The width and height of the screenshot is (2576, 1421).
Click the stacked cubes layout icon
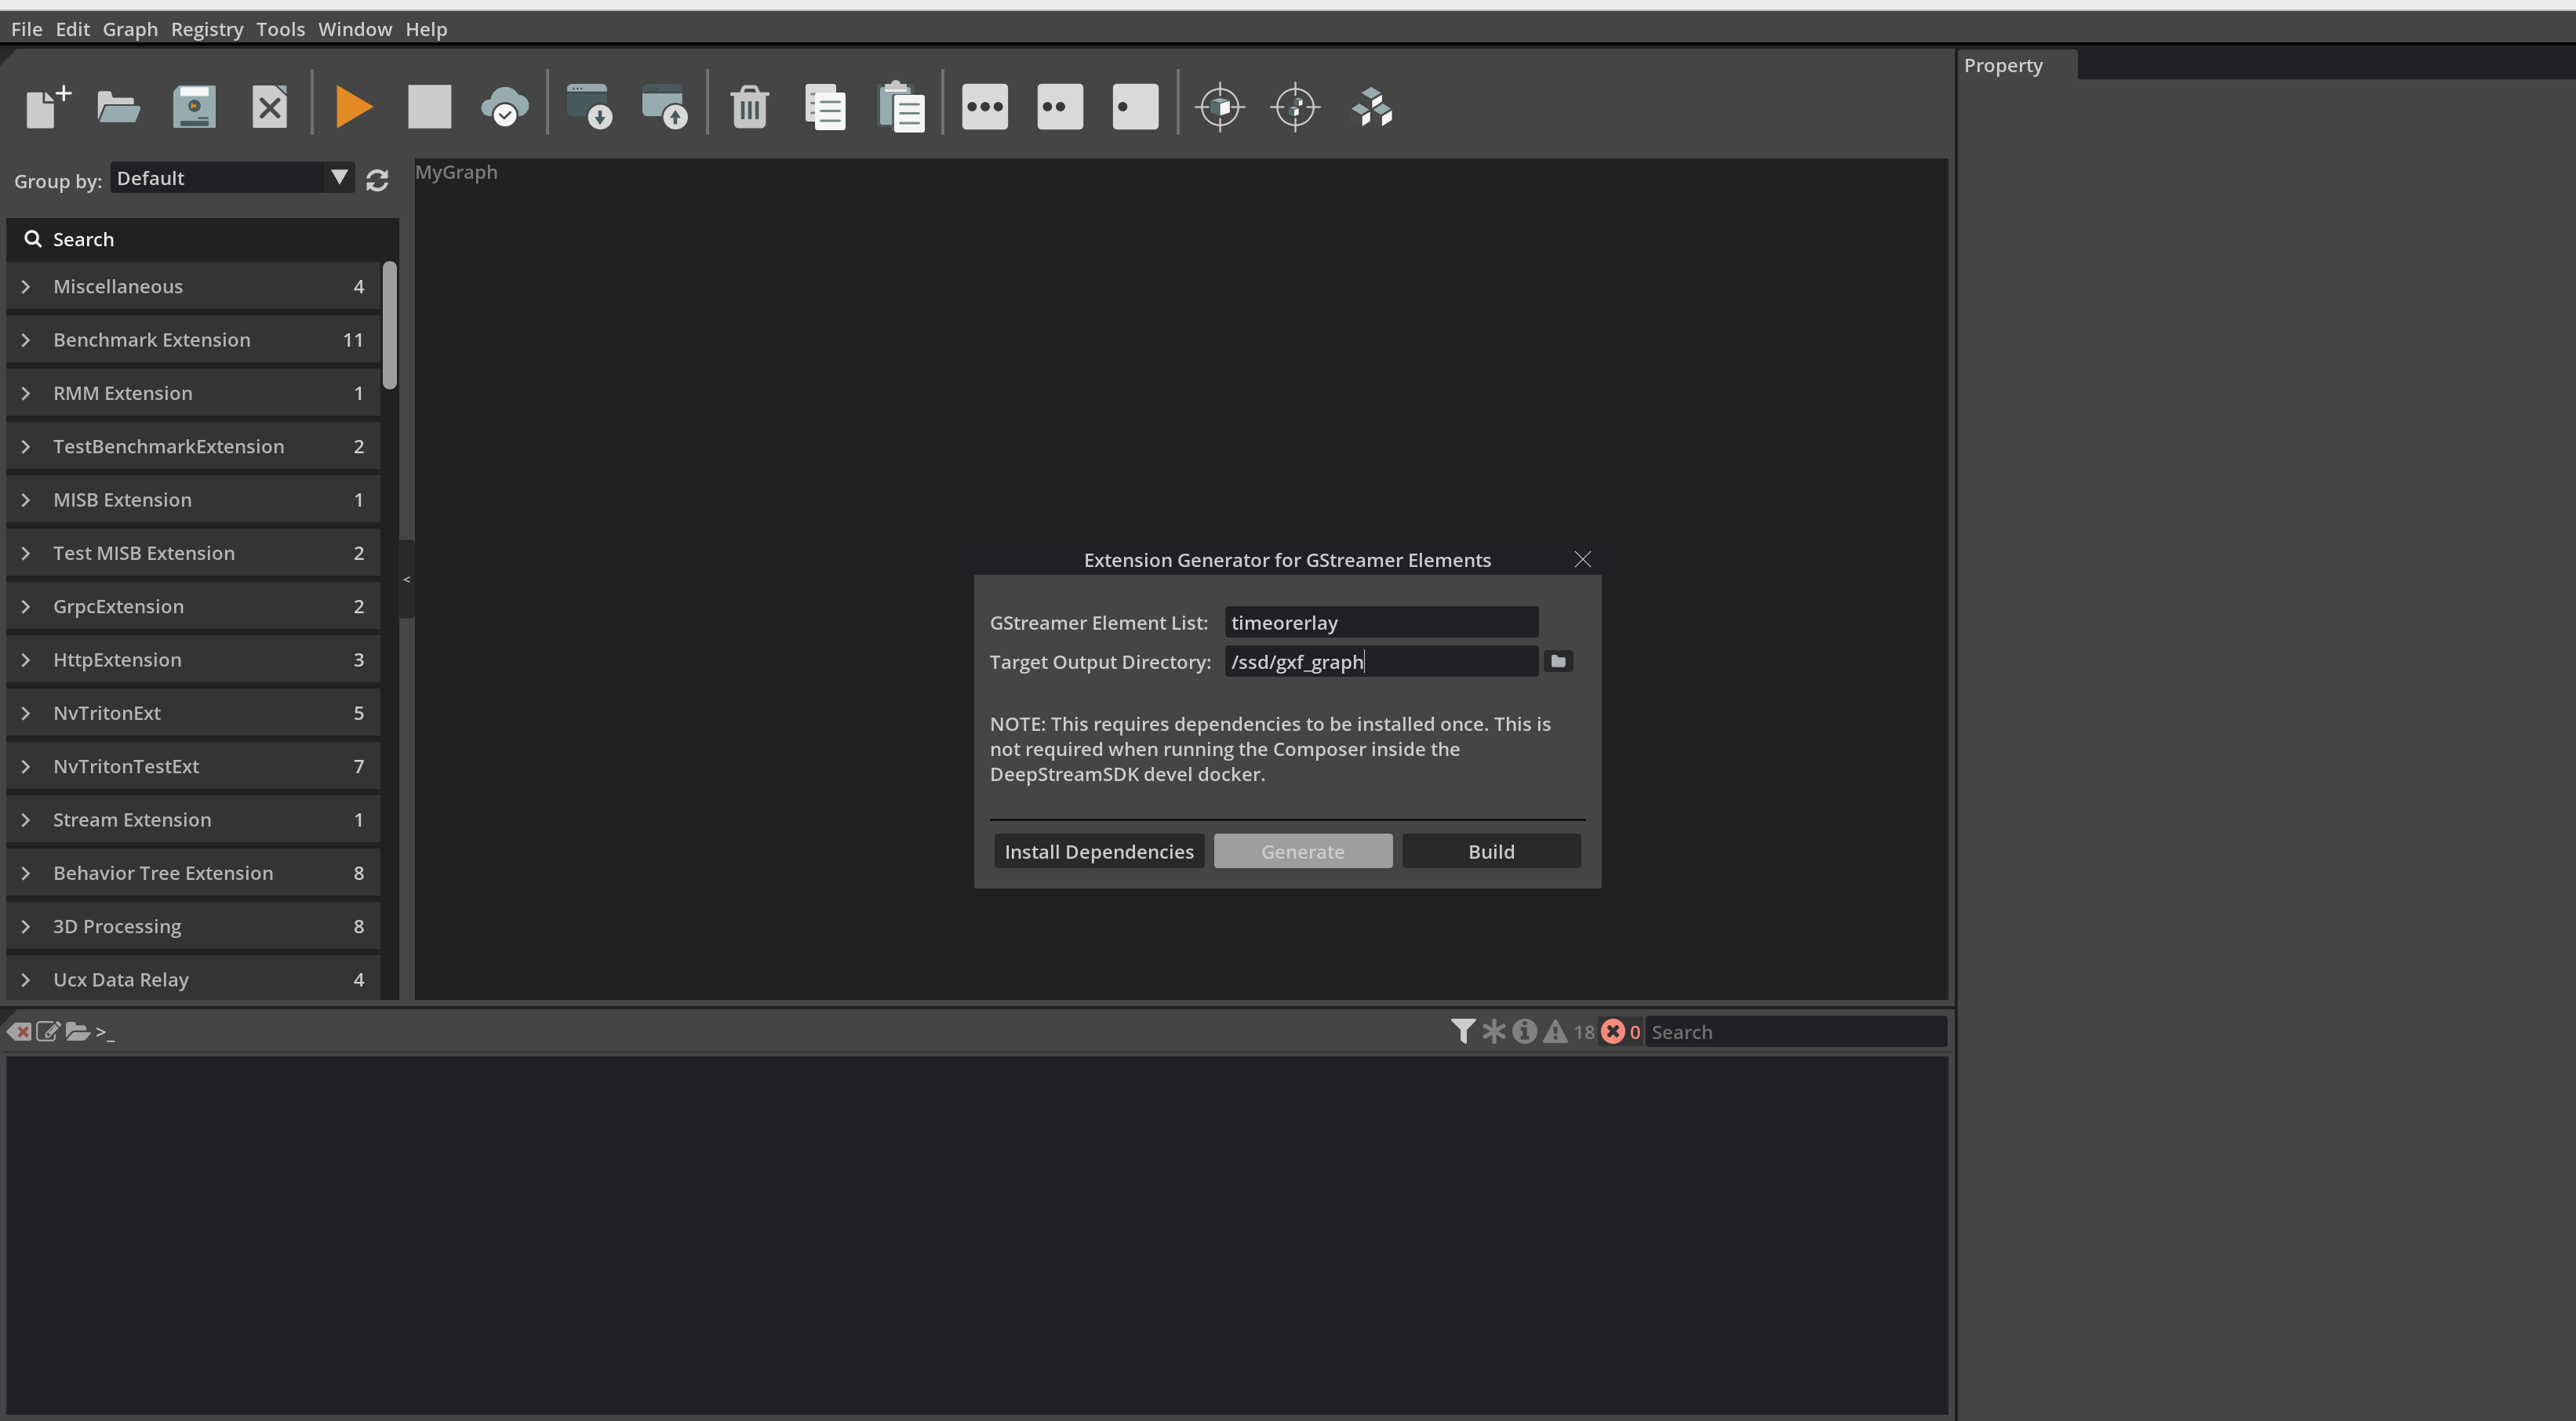[1372, 107]
